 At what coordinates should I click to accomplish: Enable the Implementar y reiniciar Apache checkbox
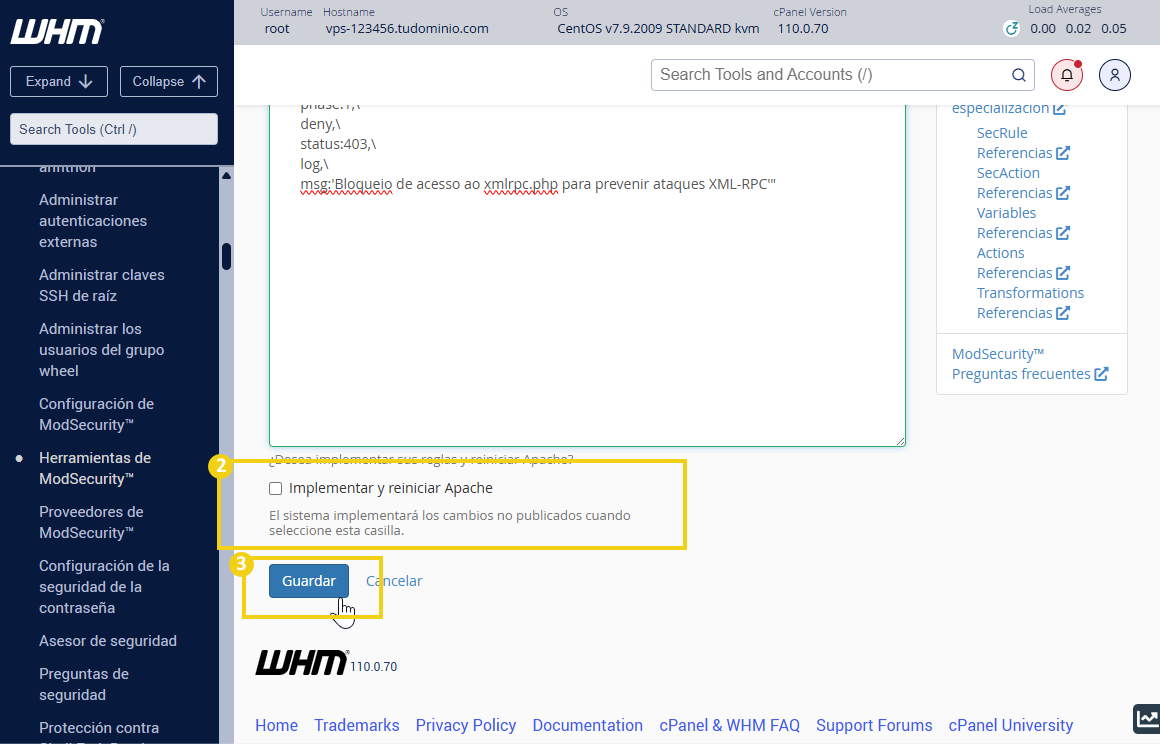coord(276,489)
